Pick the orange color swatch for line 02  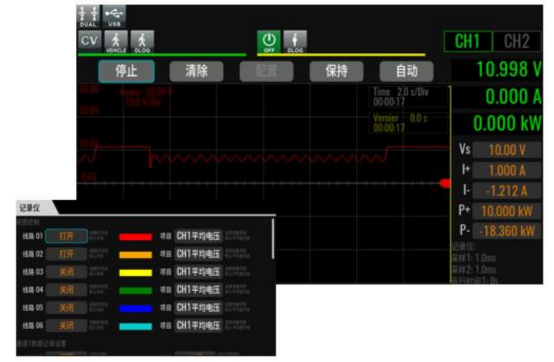[136, 255]
